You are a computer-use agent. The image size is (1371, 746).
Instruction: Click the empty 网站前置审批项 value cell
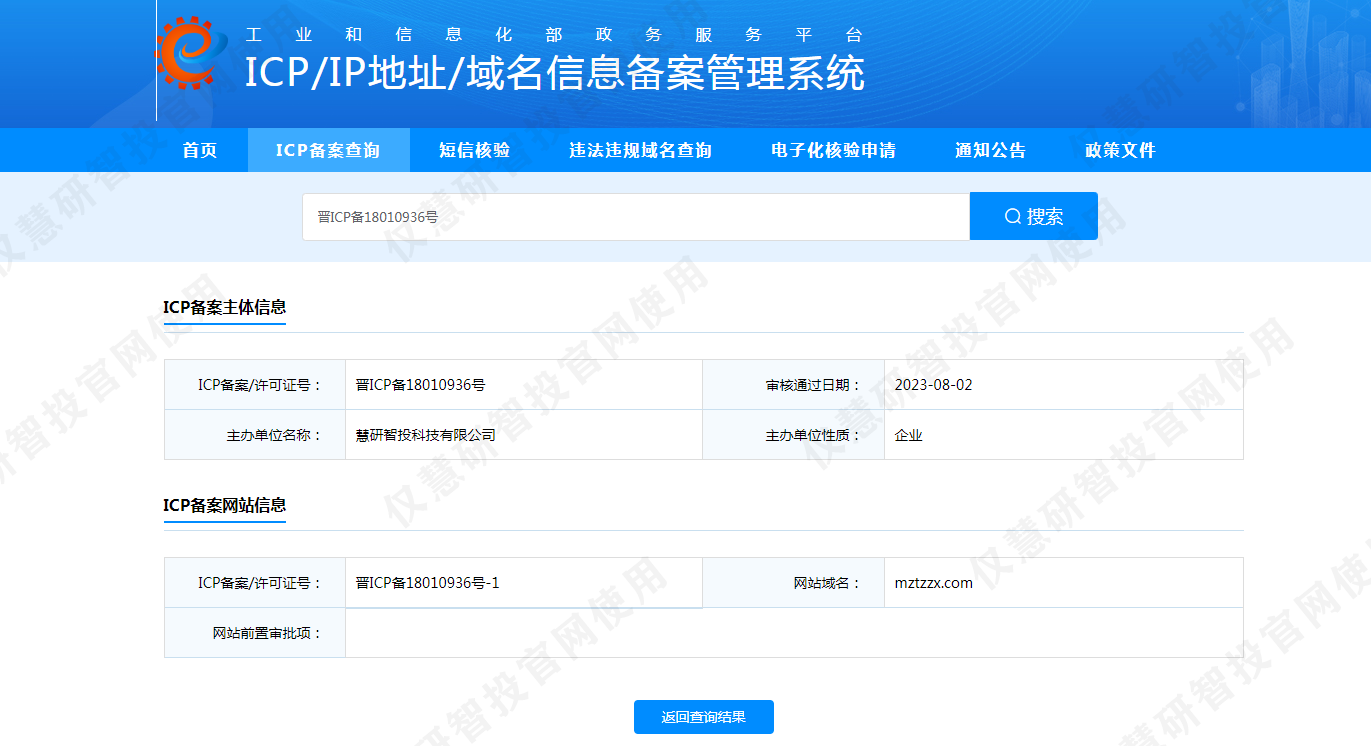(793, 633)
